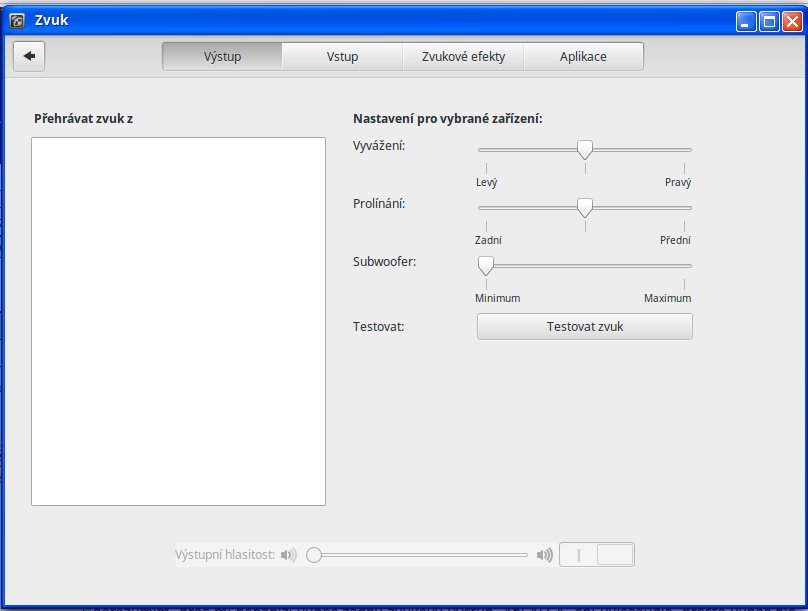The height and width of the screenshot is (611, 808).
Task: Open the Vstup tab
Action: [342, 57]
